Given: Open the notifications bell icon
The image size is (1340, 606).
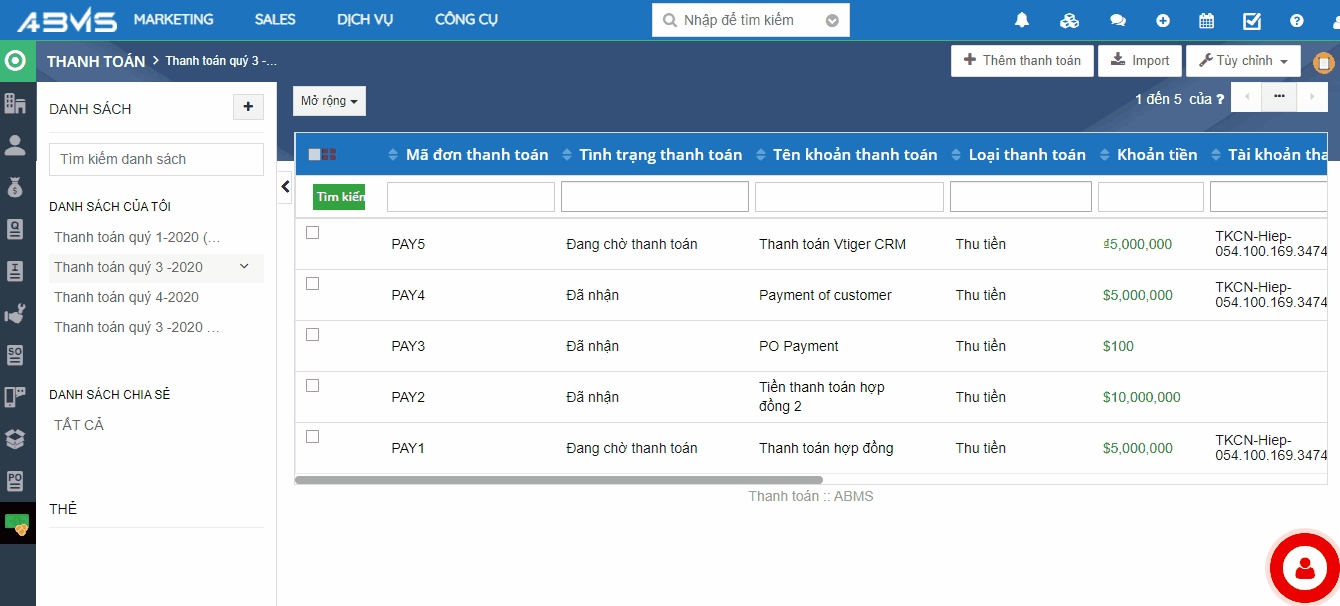Looking at the screenshot, I should pos(1021,20).
